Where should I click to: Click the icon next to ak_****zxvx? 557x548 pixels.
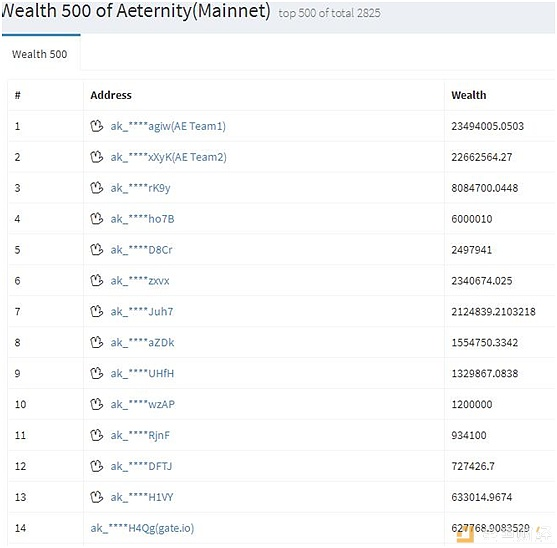click(x=96, y=280)
